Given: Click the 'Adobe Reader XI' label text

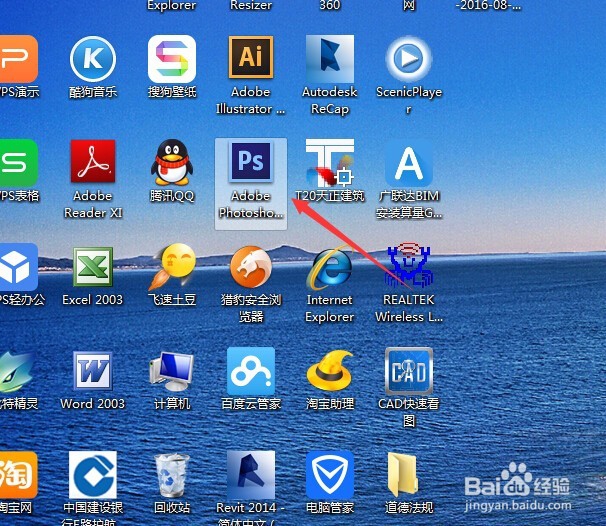Looking at the screenshot, I should [x=93, y=204].
